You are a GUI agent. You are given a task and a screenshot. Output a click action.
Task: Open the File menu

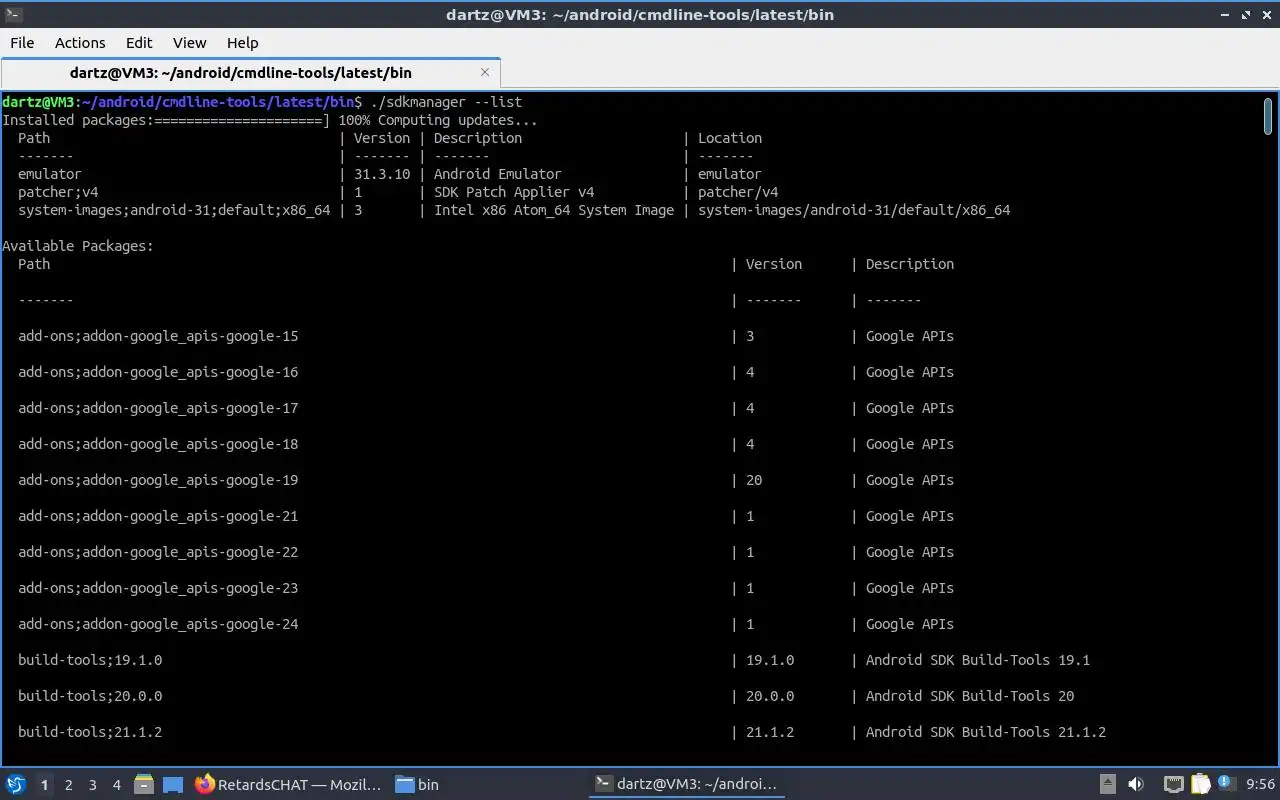(x=22, y=42)
